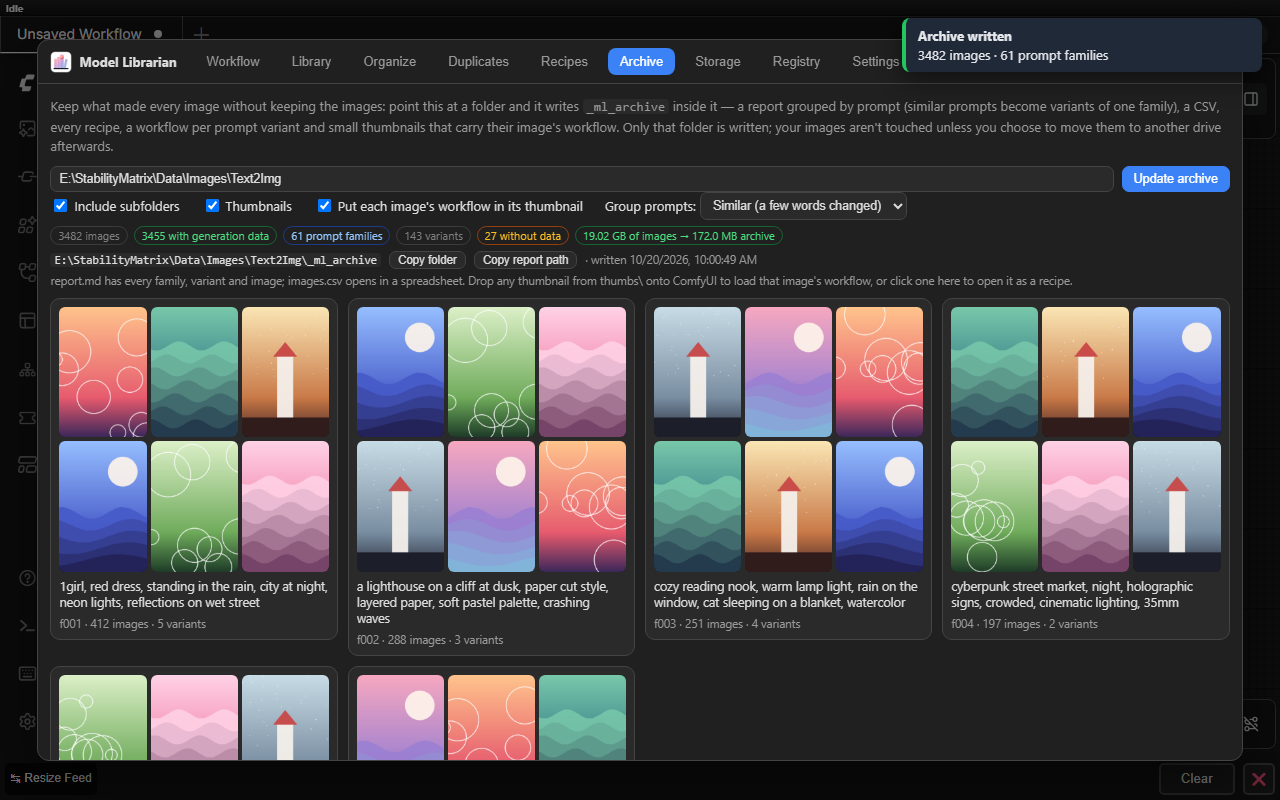Uncheck Include subfolders
This screenshot has height=800, width=1280.
pyautogui.click(x=61, y=206)
